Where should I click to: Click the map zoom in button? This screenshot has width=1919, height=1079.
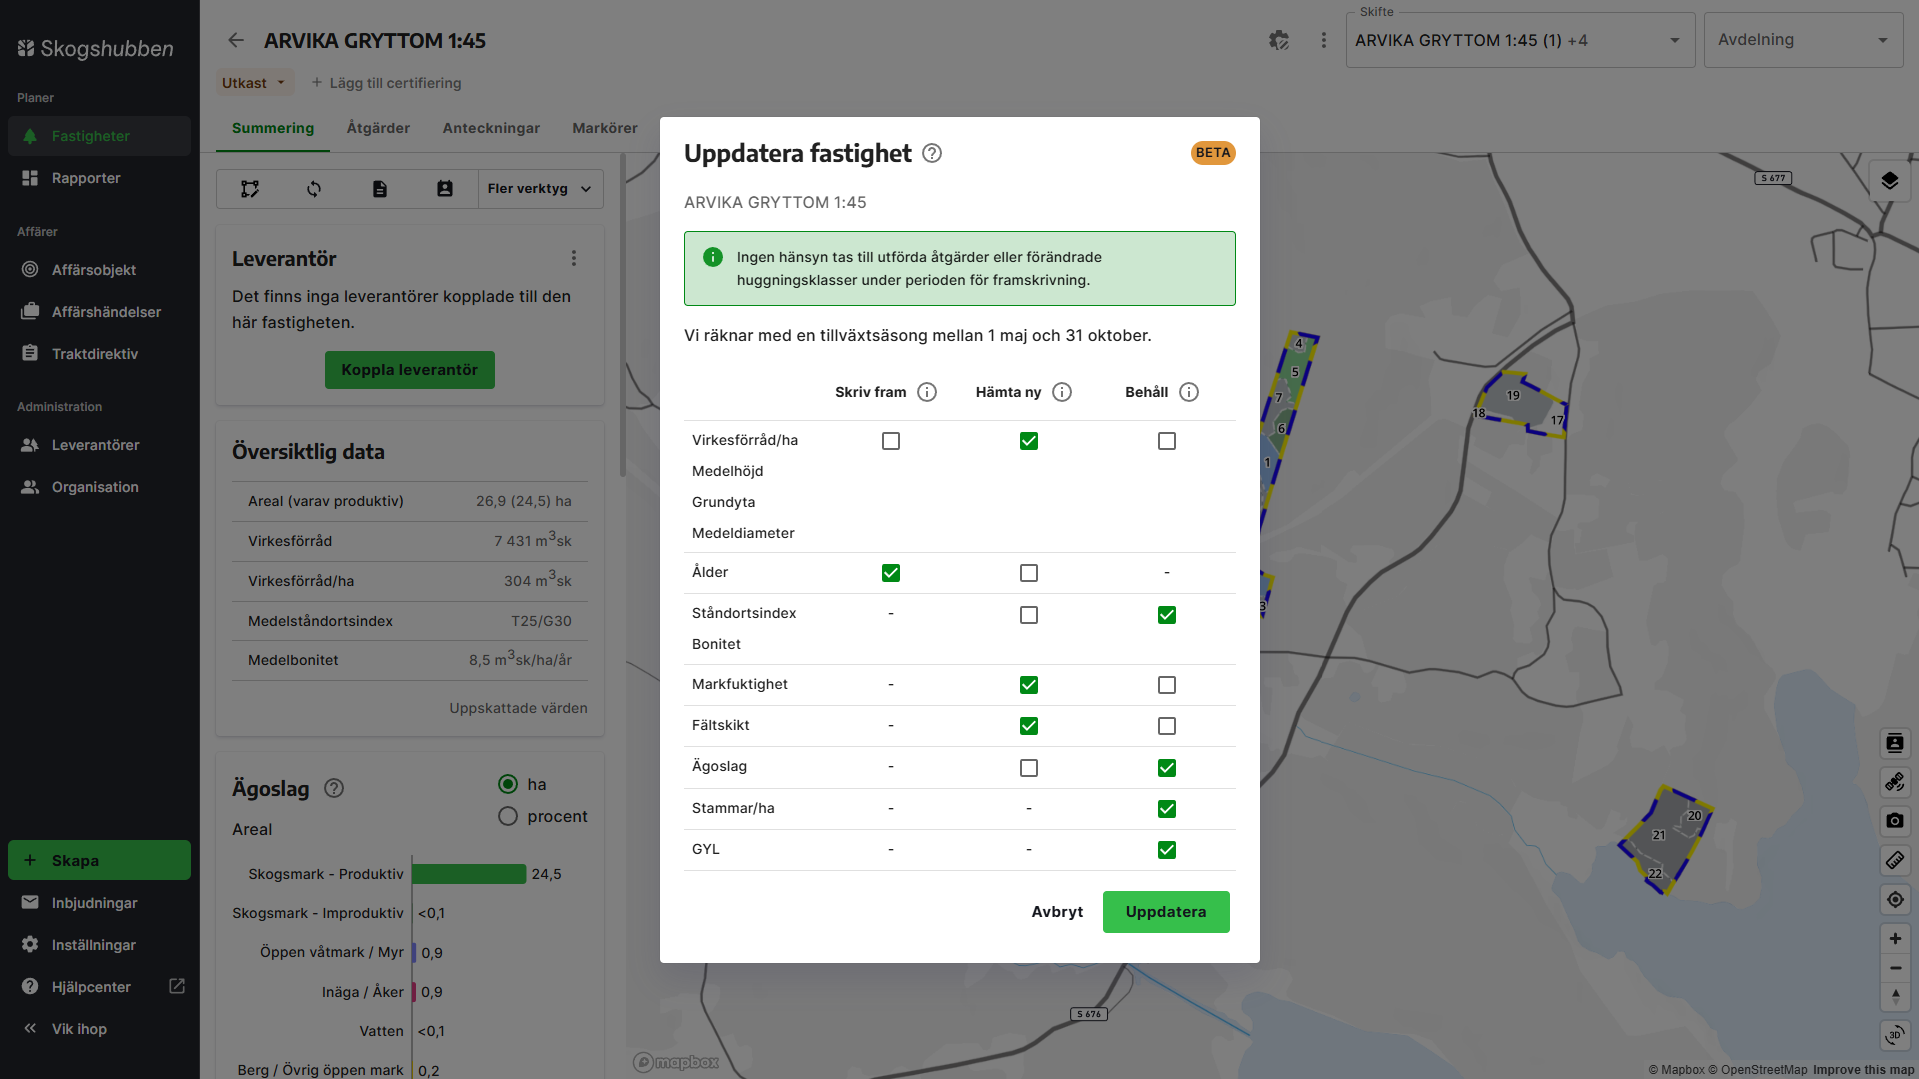(x=1894, y=939)
